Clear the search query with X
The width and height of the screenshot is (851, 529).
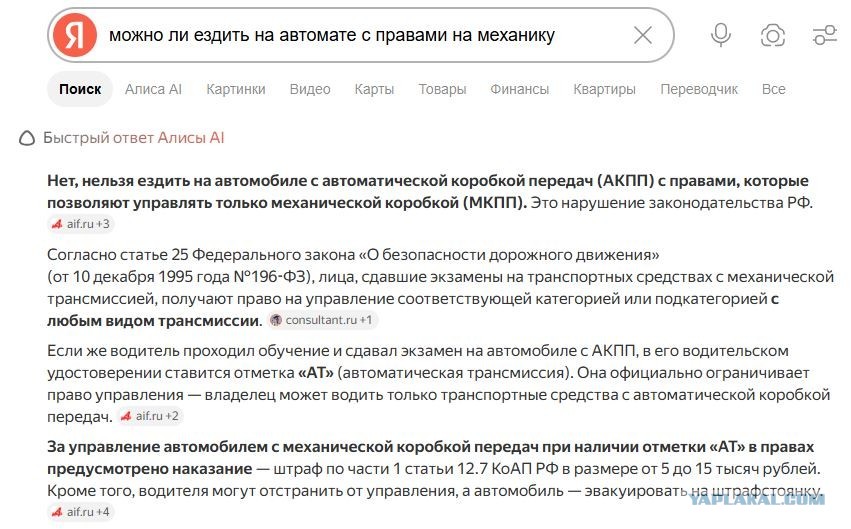pyautogui.click(x=643, y=36)
